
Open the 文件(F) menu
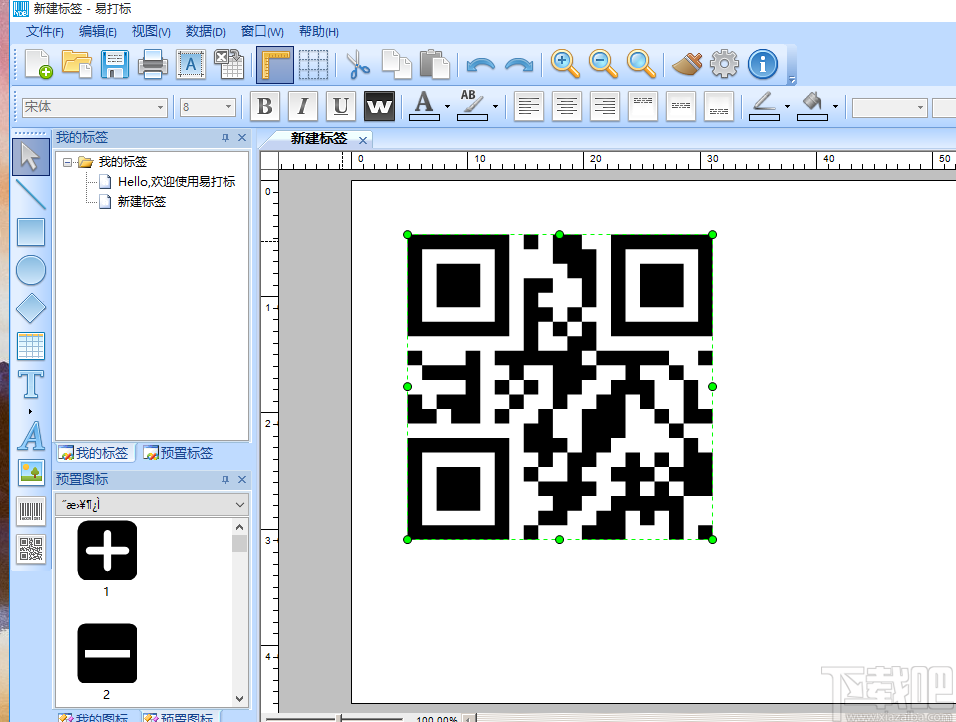coord(45,32)
